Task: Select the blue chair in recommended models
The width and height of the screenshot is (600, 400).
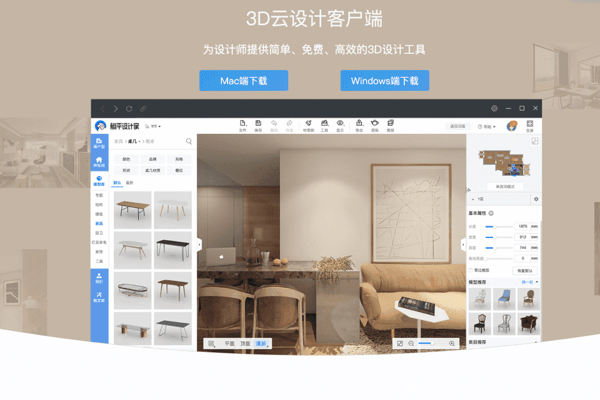Action: click(505, 299)
